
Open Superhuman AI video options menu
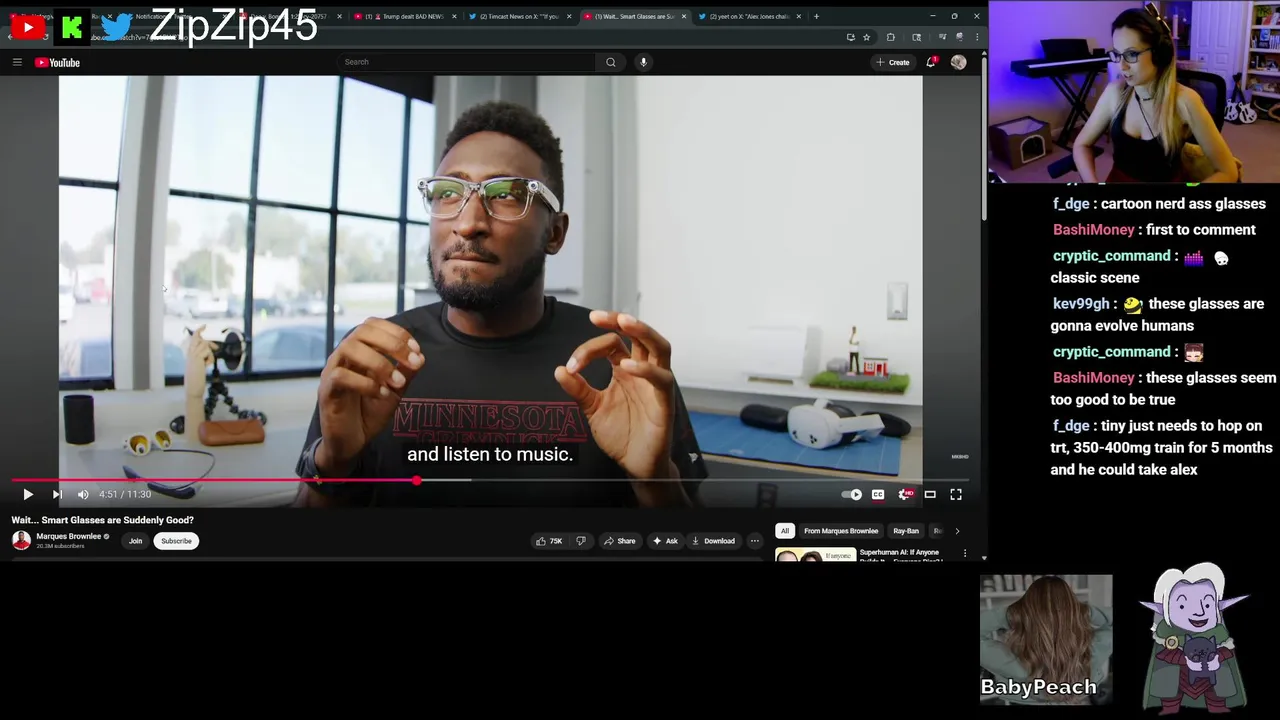(965, 553)
